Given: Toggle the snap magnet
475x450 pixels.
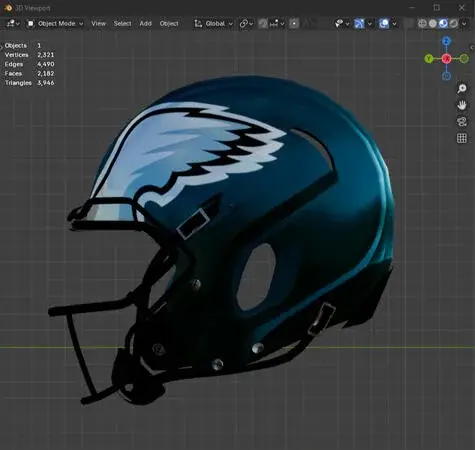Looking at the screenshot, I should coord(263,23).
